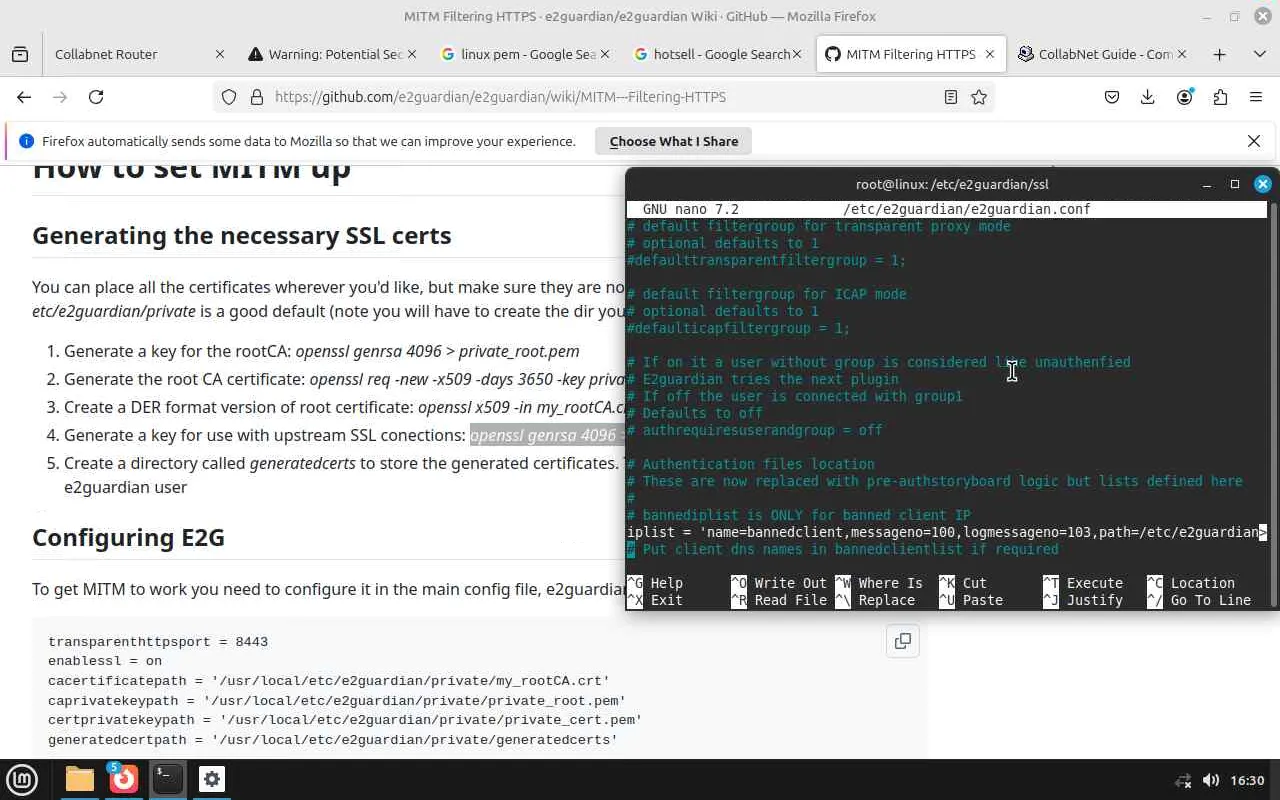Reload the current GitHub wiki page

pos(96,97)
